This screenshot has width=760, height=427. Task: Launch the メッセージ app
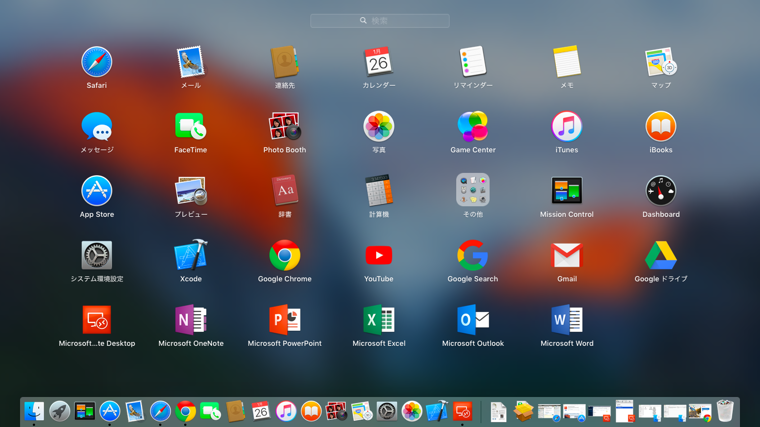pos(96,127)
